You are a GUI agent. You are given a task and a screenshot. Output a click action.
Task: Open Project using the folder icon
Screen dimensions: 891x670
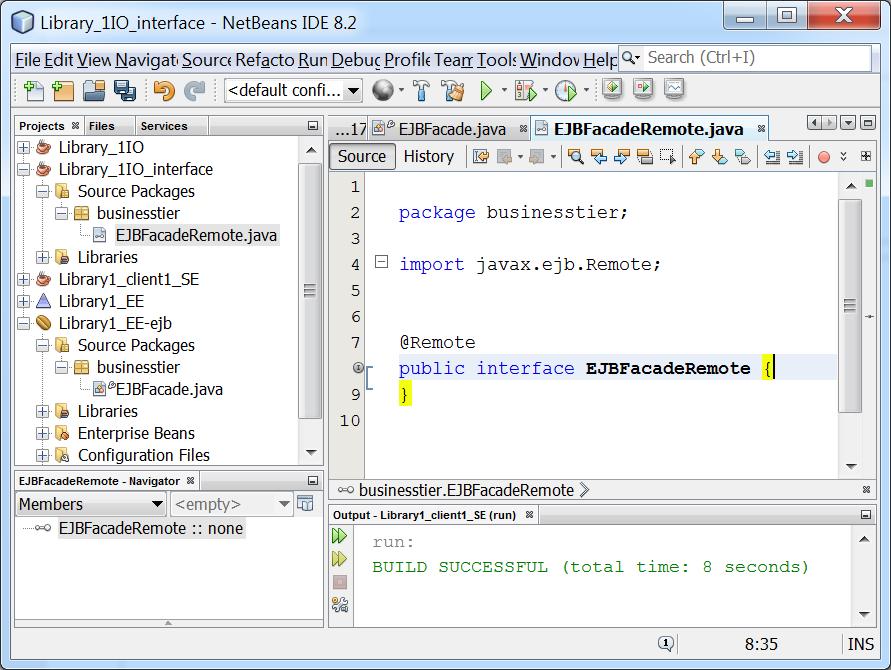tap(94, 91)
